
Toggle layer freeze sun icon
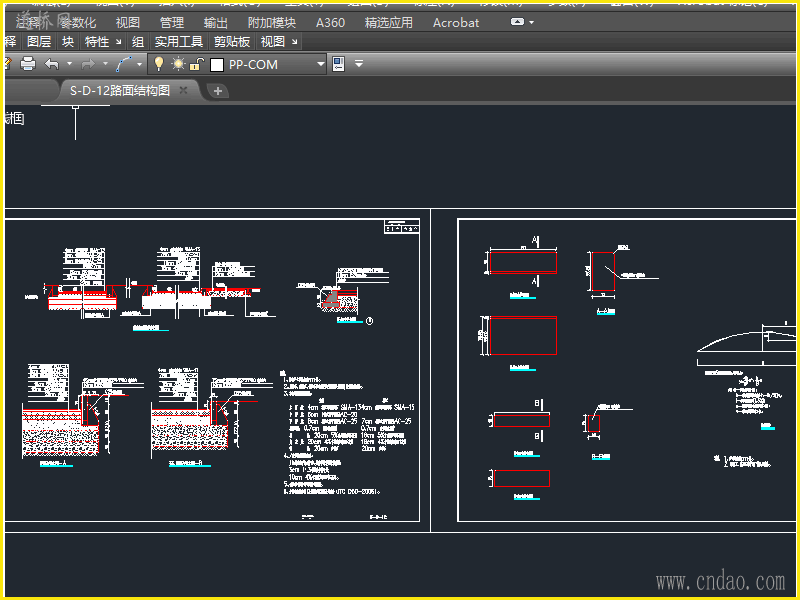[178, 64]
